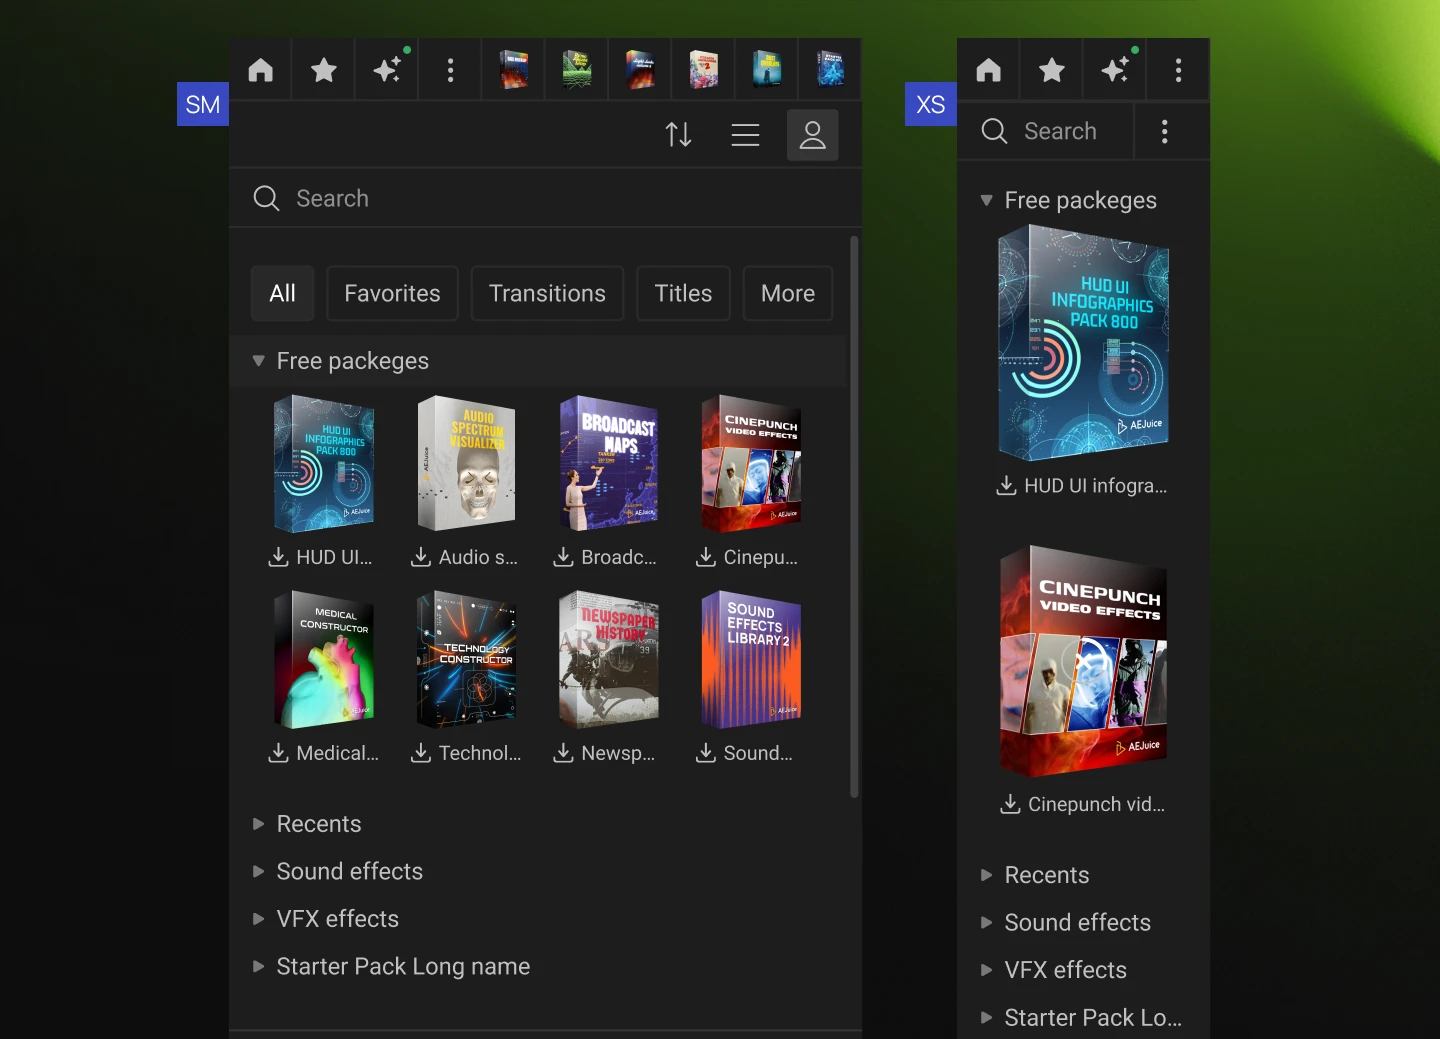Select the Newspaper History pack thumbnail
Screen dimensions: 1440x1039
609,659
